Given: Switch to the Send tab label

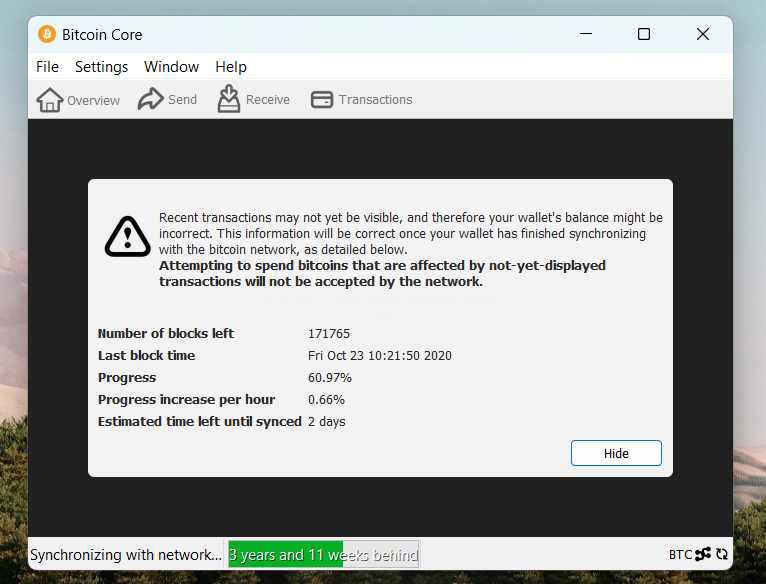Looking at the screenshot, I should coord(182,100).
